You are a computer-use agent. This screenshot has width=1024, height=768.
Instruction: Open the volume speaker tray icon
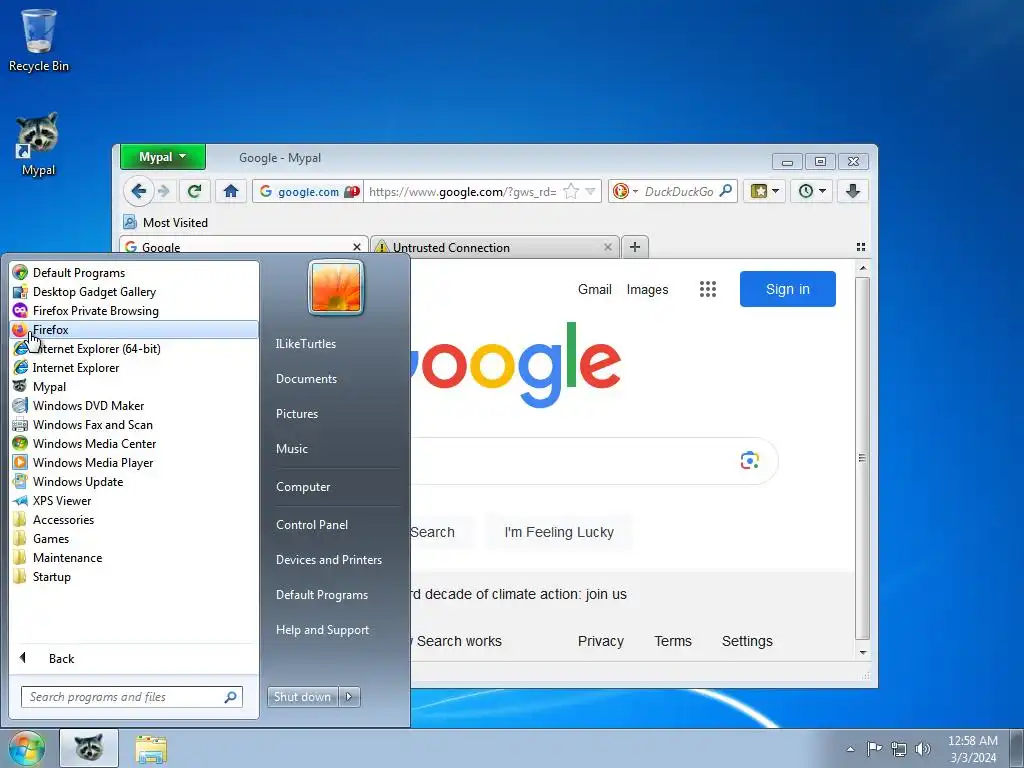pyautogui.click(x=922, y=749)
